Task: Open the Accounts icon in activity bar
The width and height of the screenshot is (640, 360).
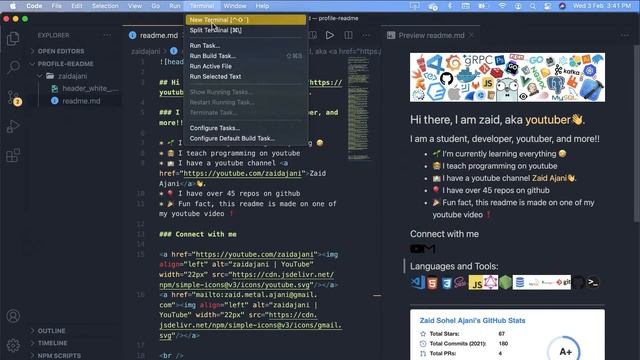Action: coord(13,316)
